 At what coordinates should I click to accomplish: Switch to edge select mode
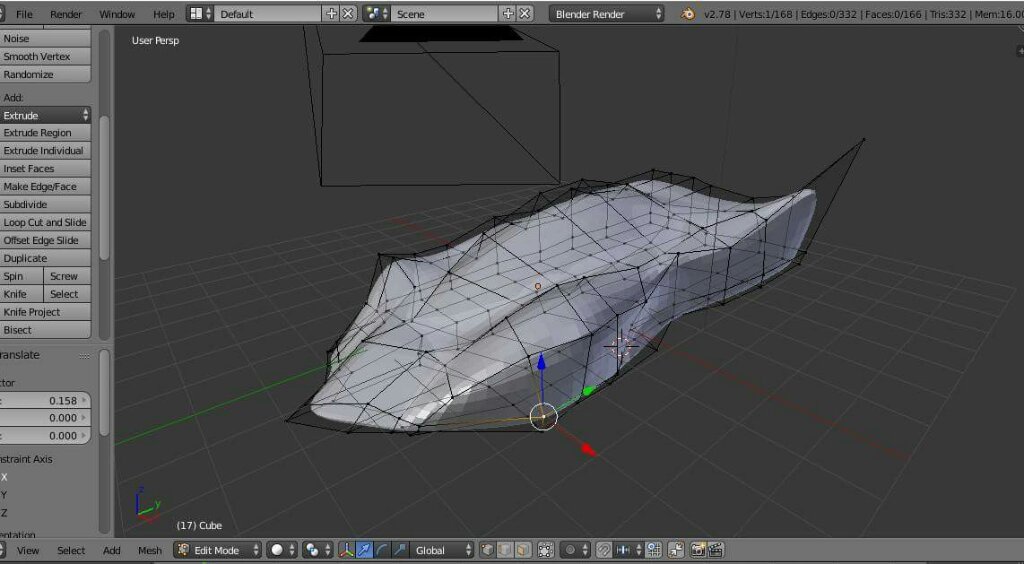[x=505, y=550]
